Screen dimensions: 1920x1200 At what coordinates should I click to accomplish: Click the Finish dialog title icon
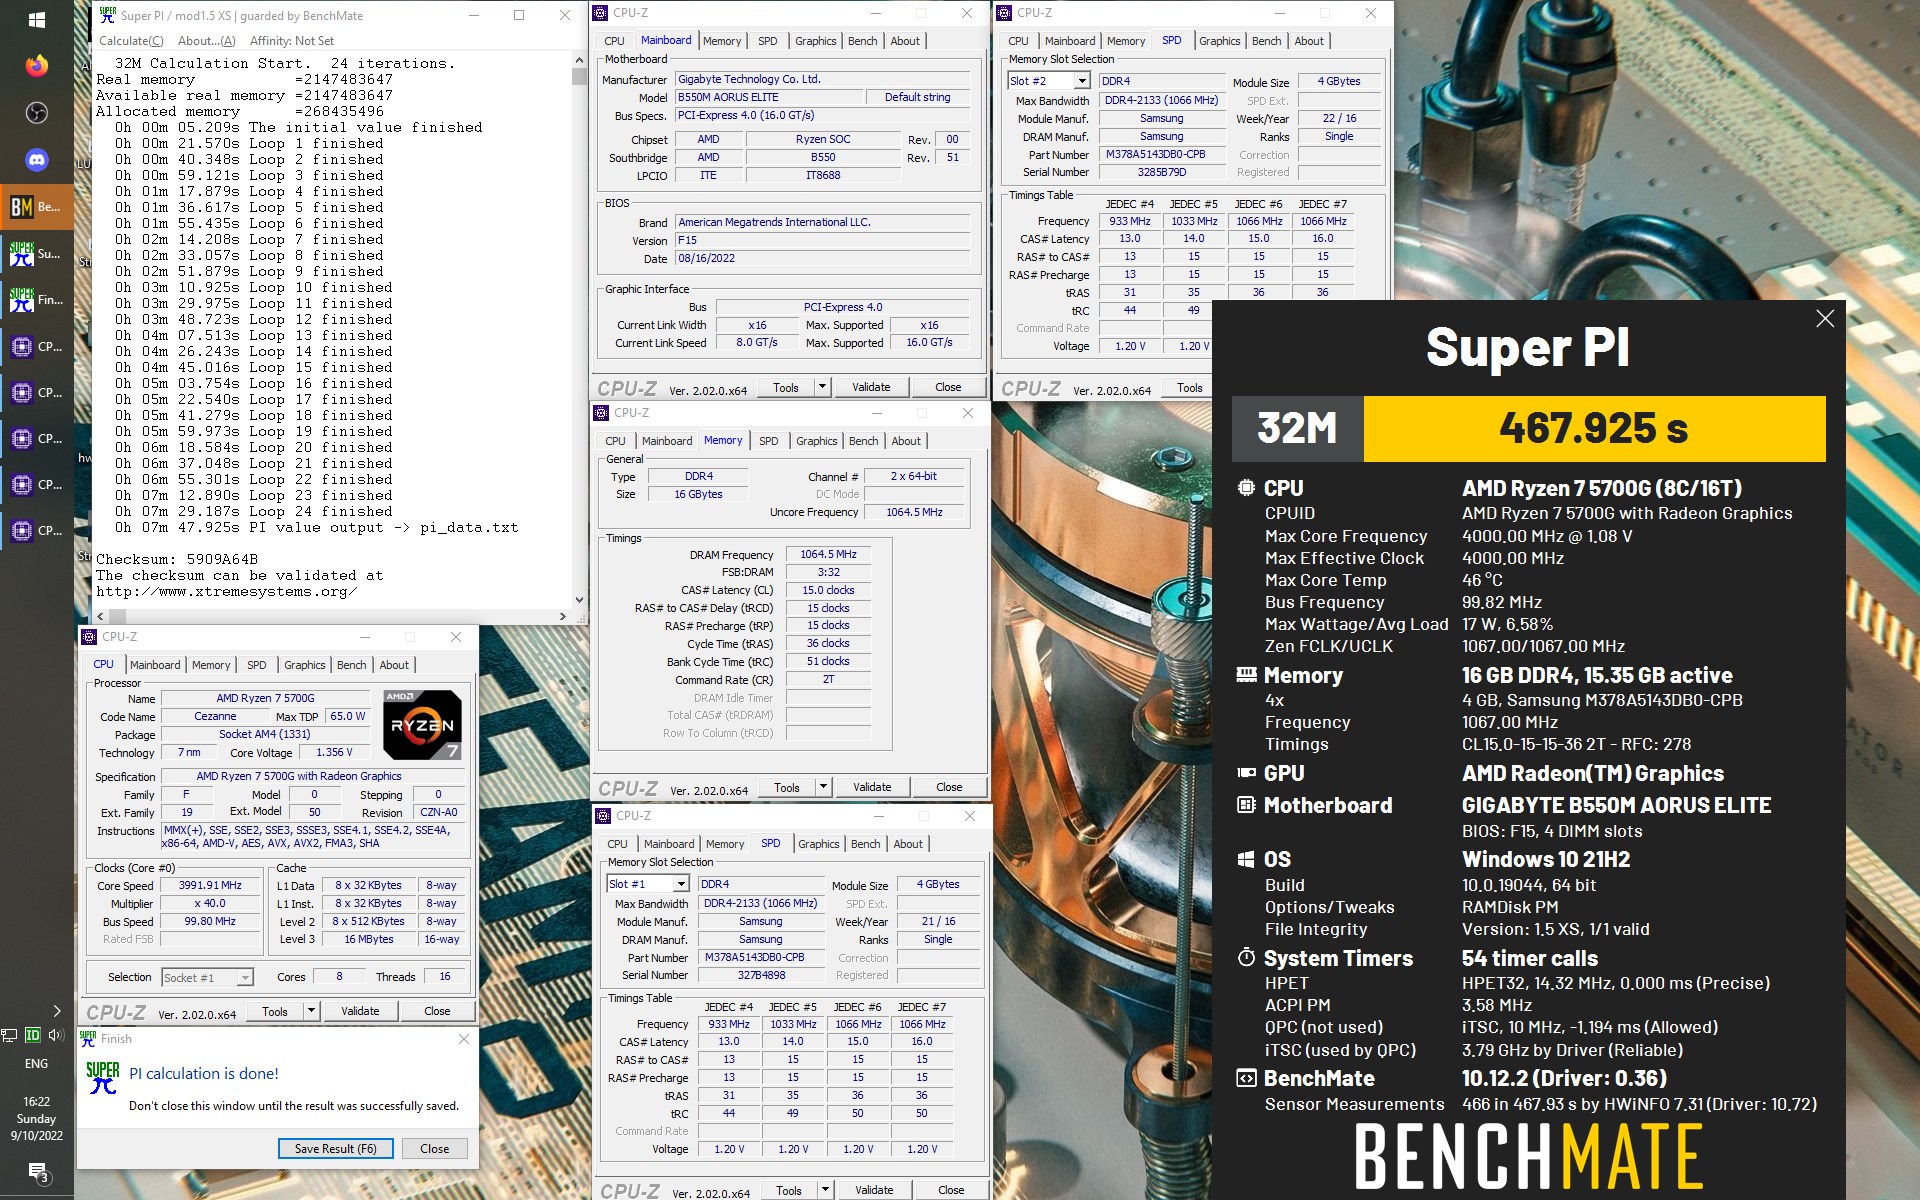pyautogui.click(x=88, y=1039)
